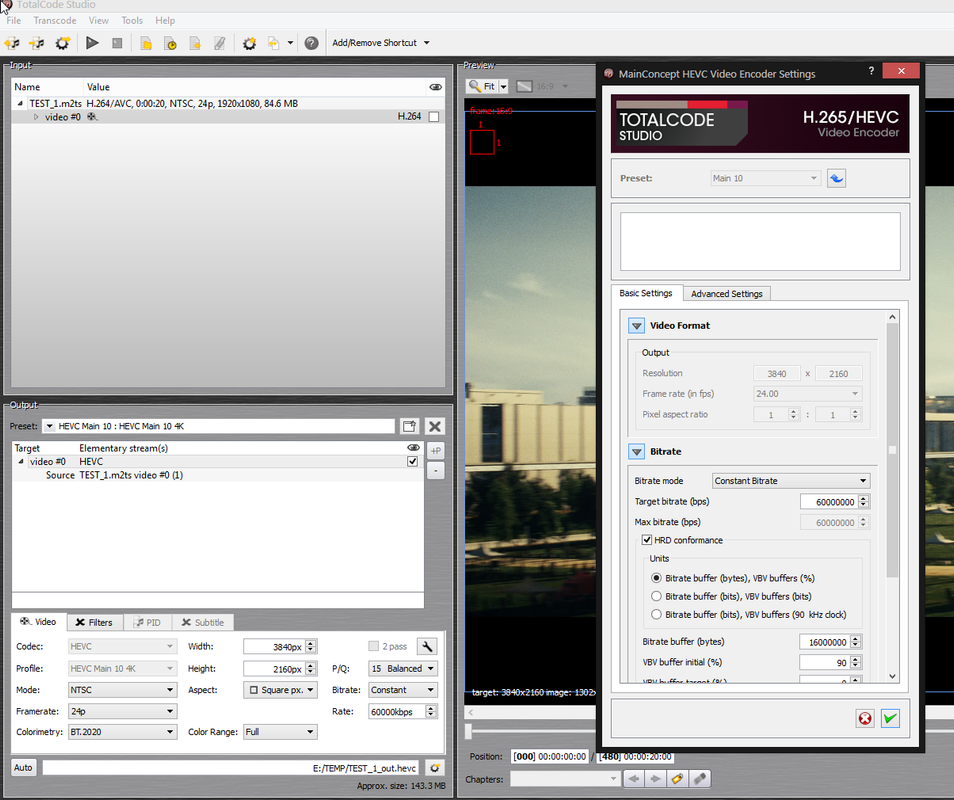Uncheck the HEVC output stream checkbox

pos(413,462)
